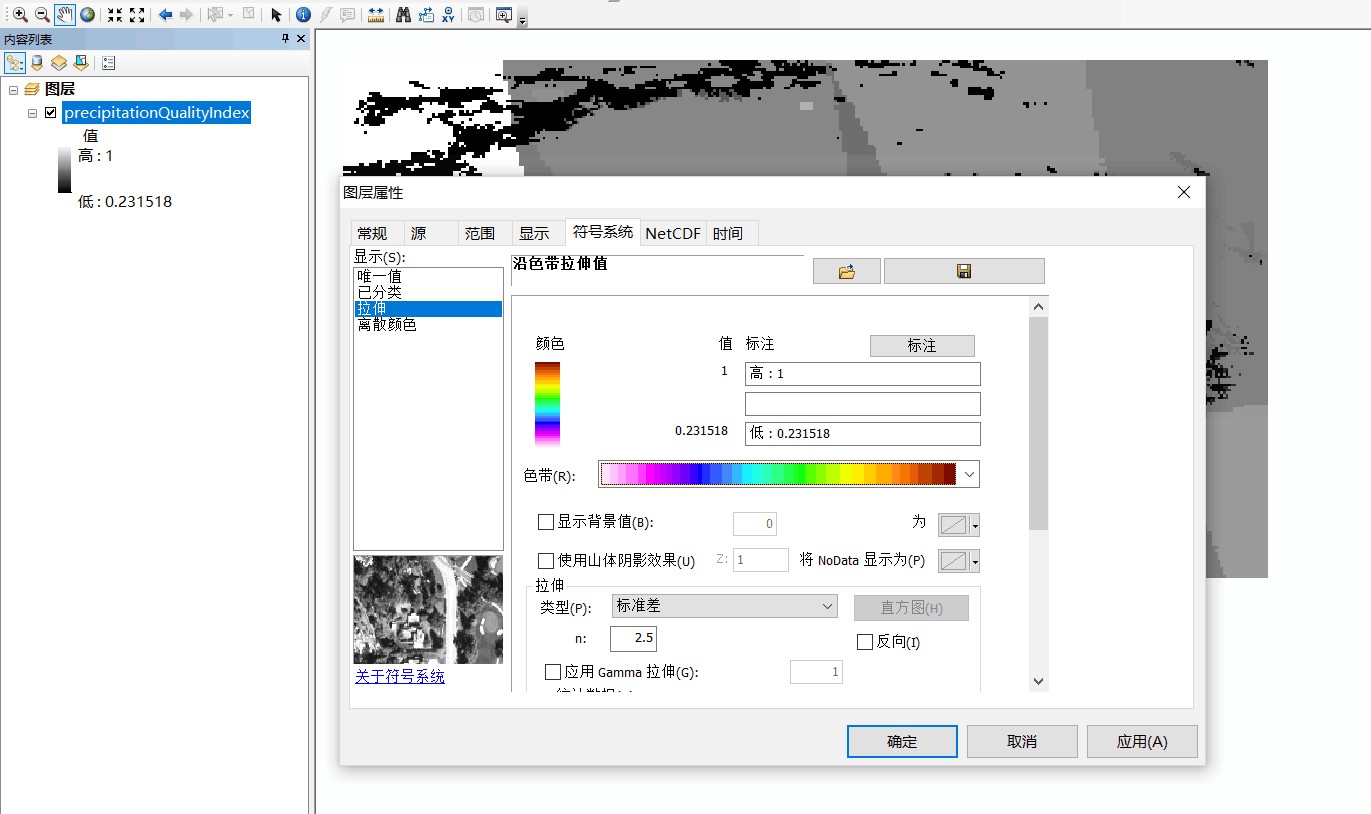Select the Measure tool icon
1371x814 pixels.
(375, 14)
